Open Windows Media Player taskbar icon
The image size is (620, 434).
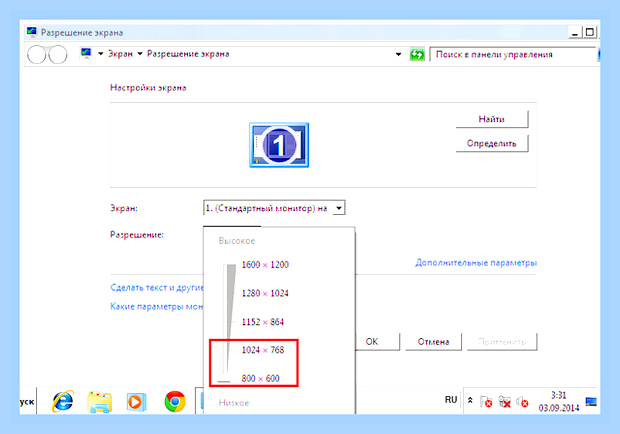click(136, 402)
